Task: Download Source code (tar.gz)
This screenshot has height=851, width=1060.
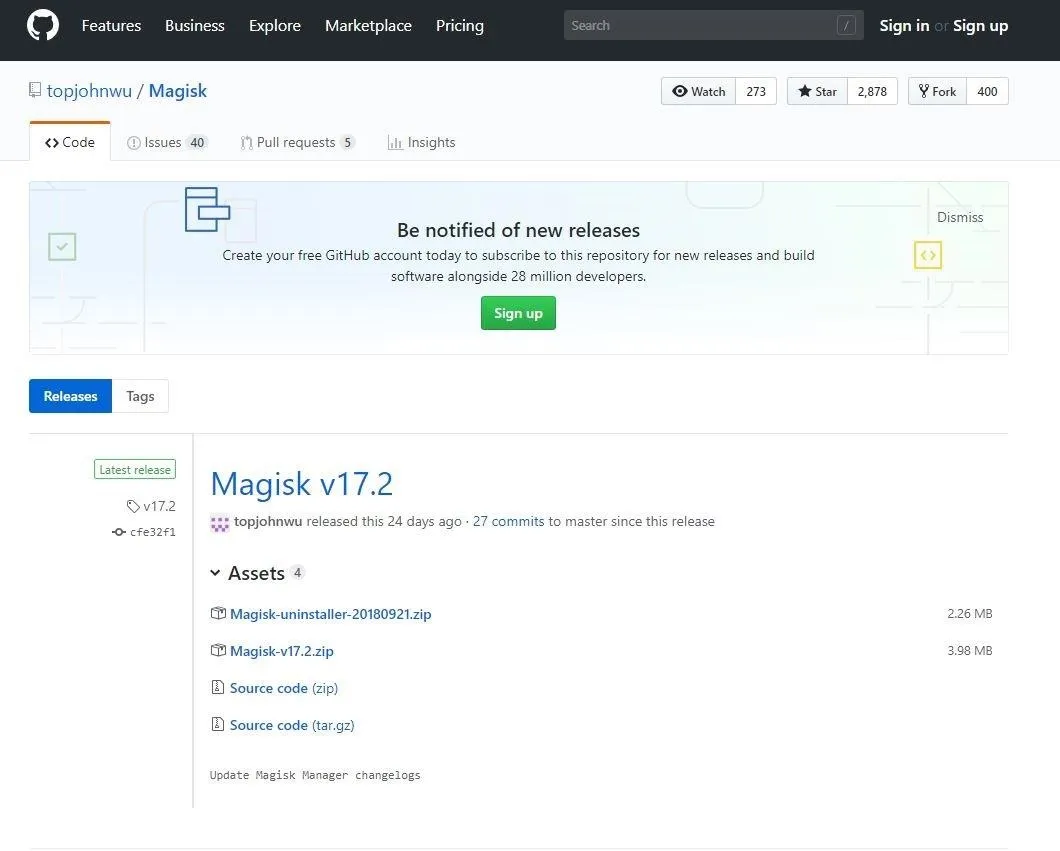Action: (x=292, y=725)
